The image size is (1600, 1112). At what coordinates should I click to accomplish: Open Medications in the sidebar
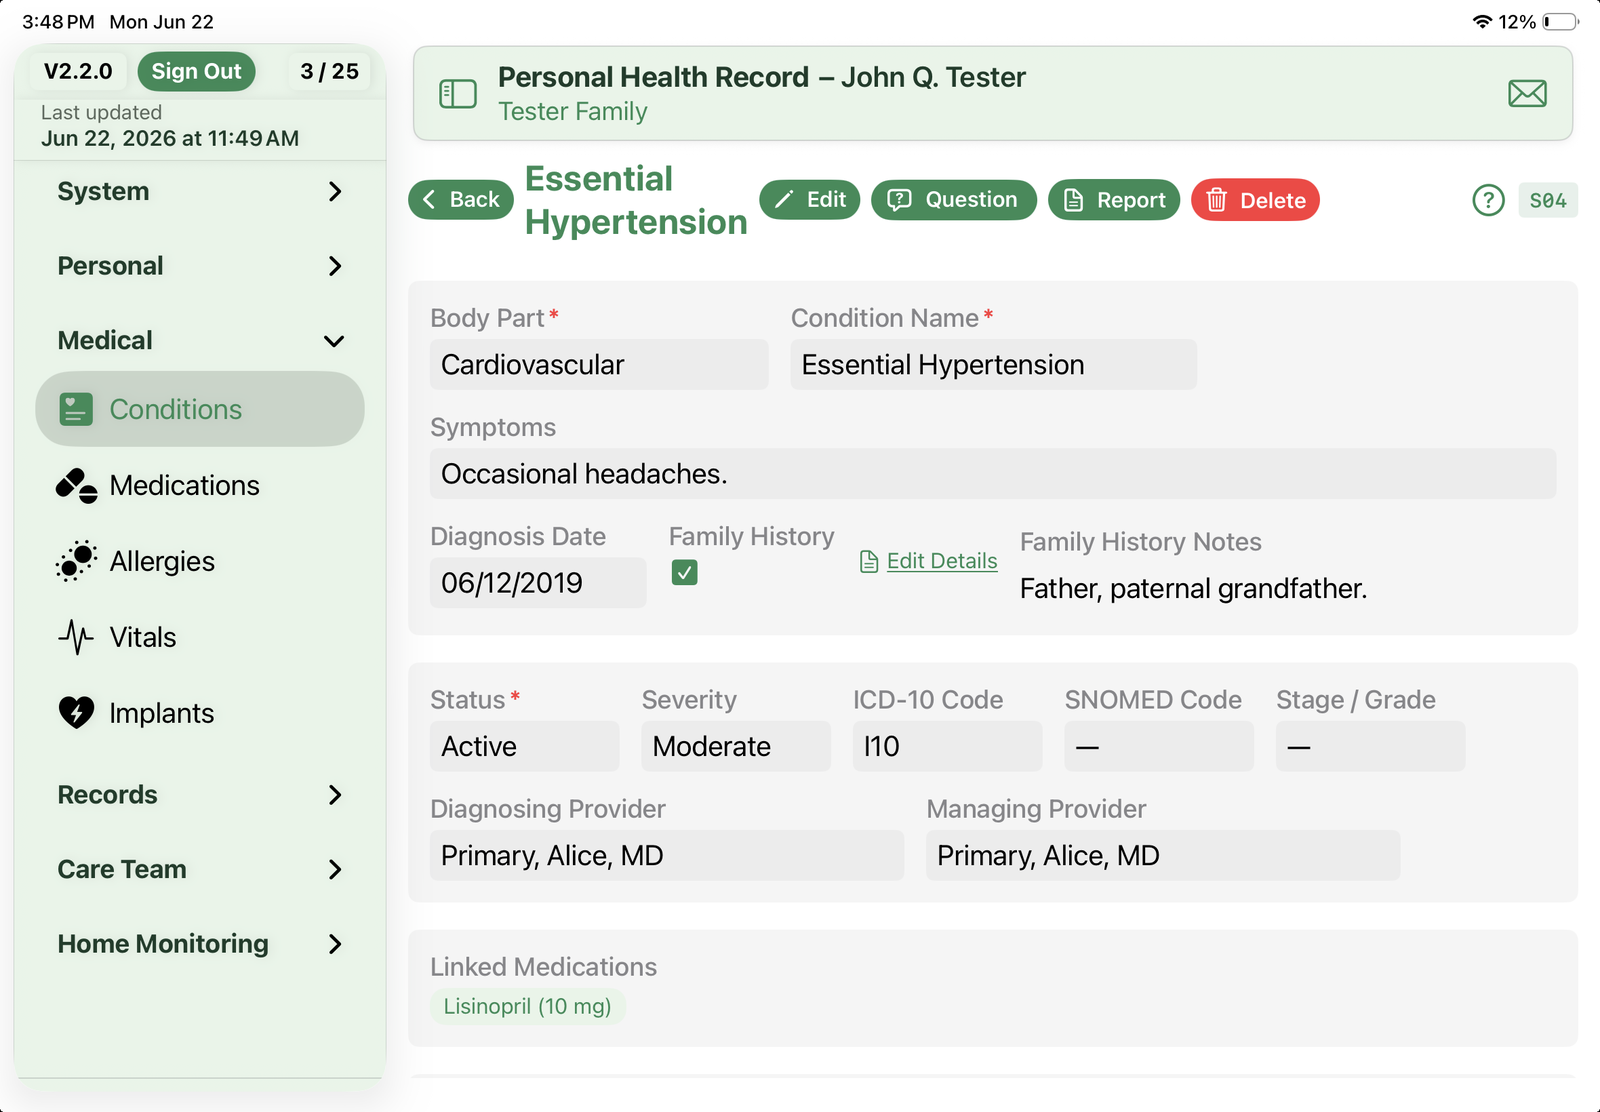(200, 486)
